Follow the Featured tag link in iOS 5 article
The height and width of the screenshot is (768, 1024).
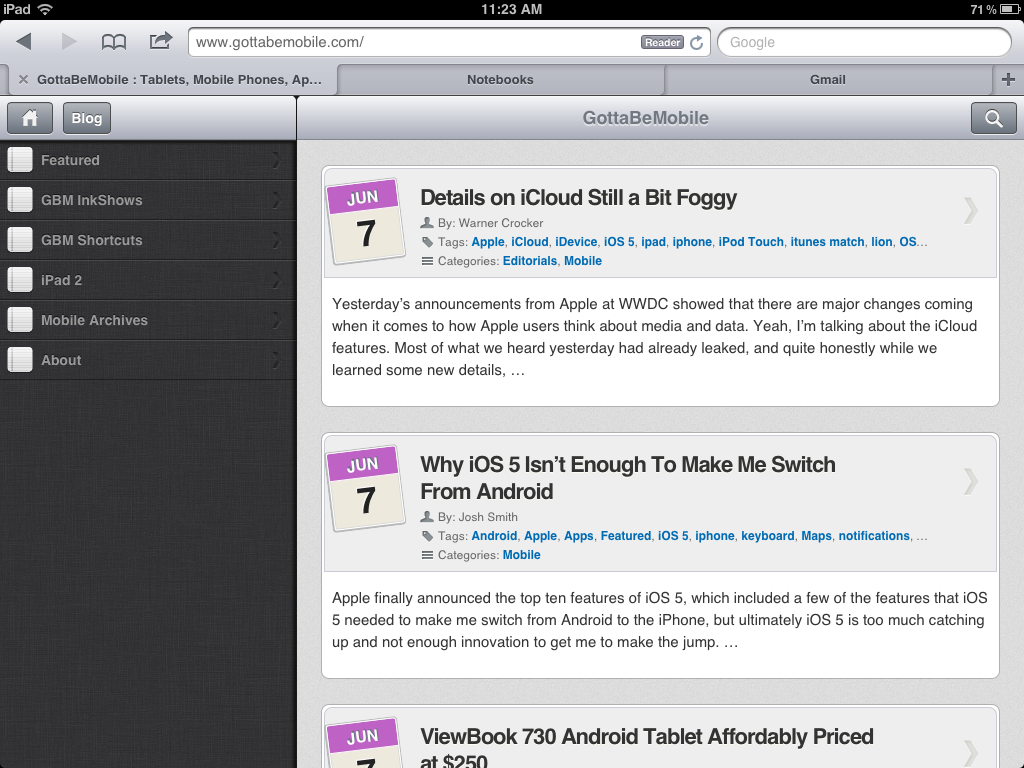click(626, 536)
